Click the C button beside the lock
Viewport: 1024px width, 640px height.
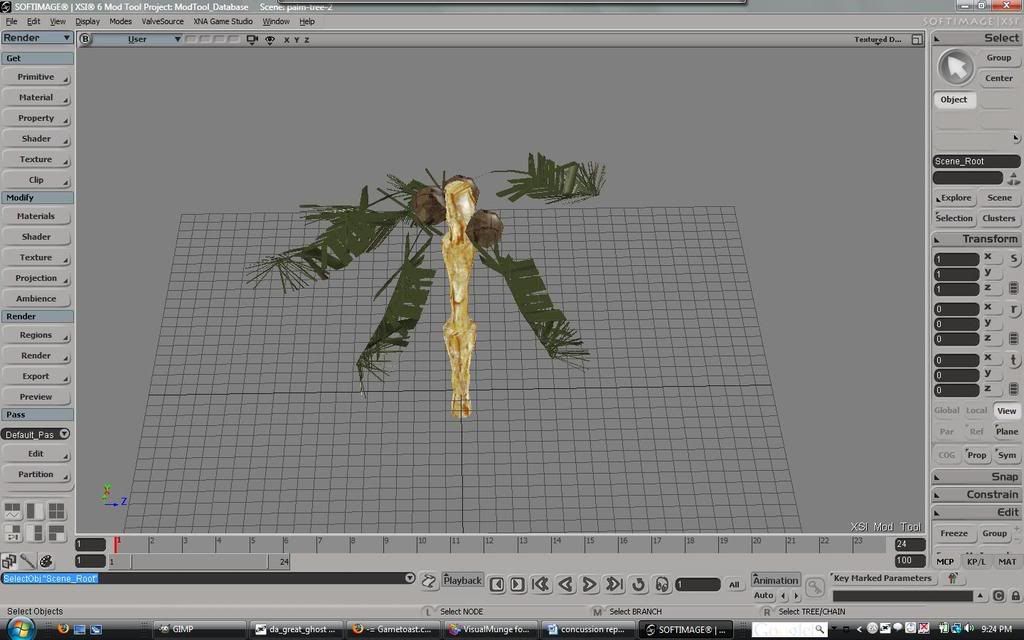pos(999,596)
